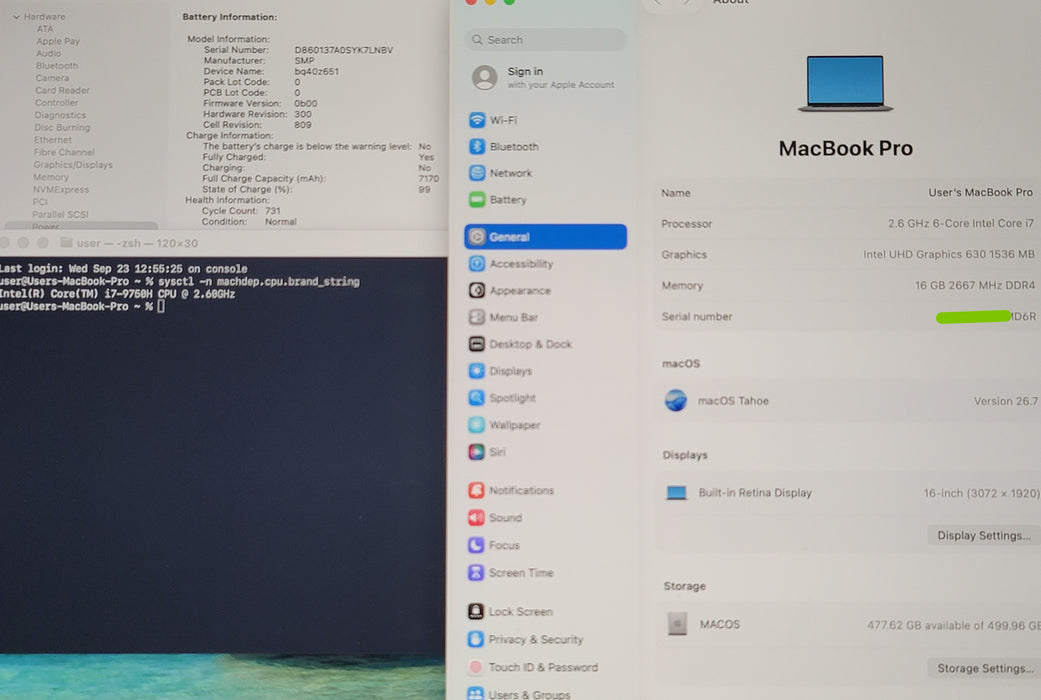Select NVMExpress in System Information sidebar
1041x700 pixels.
click(x=61, y=189)
